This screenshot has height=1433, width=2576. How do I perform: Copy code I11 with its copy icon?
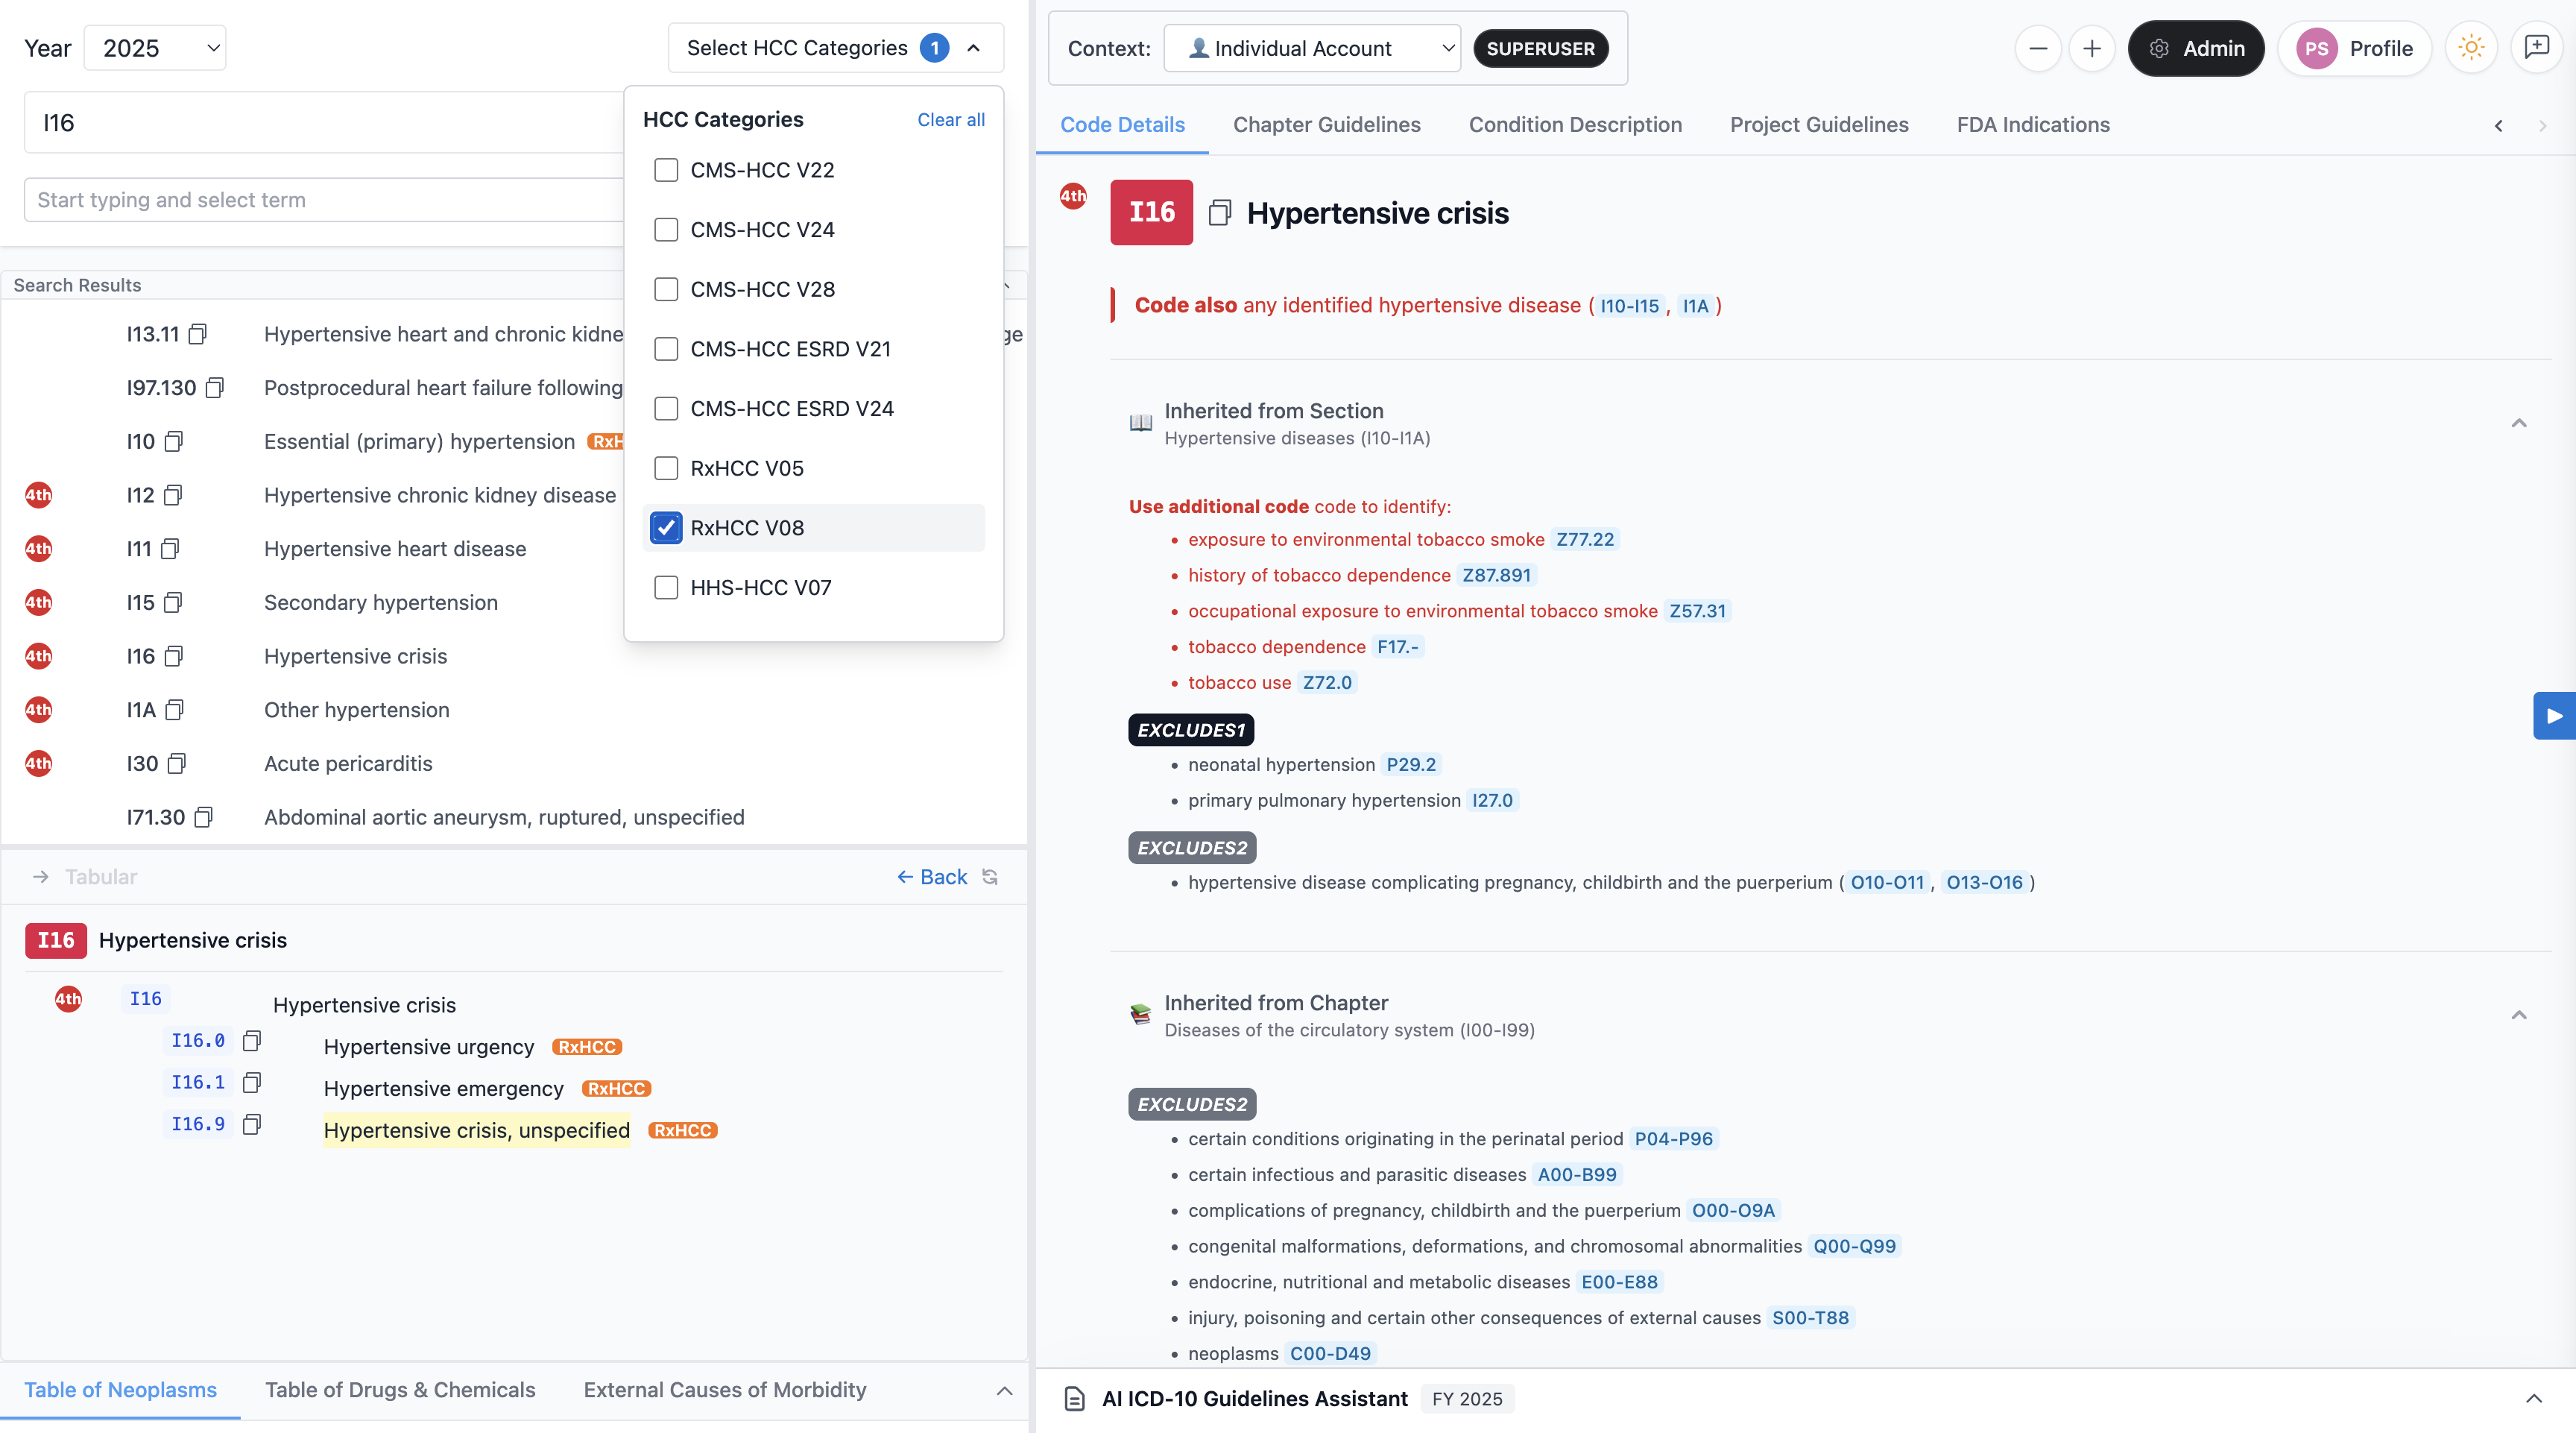(x=170, y=549)
